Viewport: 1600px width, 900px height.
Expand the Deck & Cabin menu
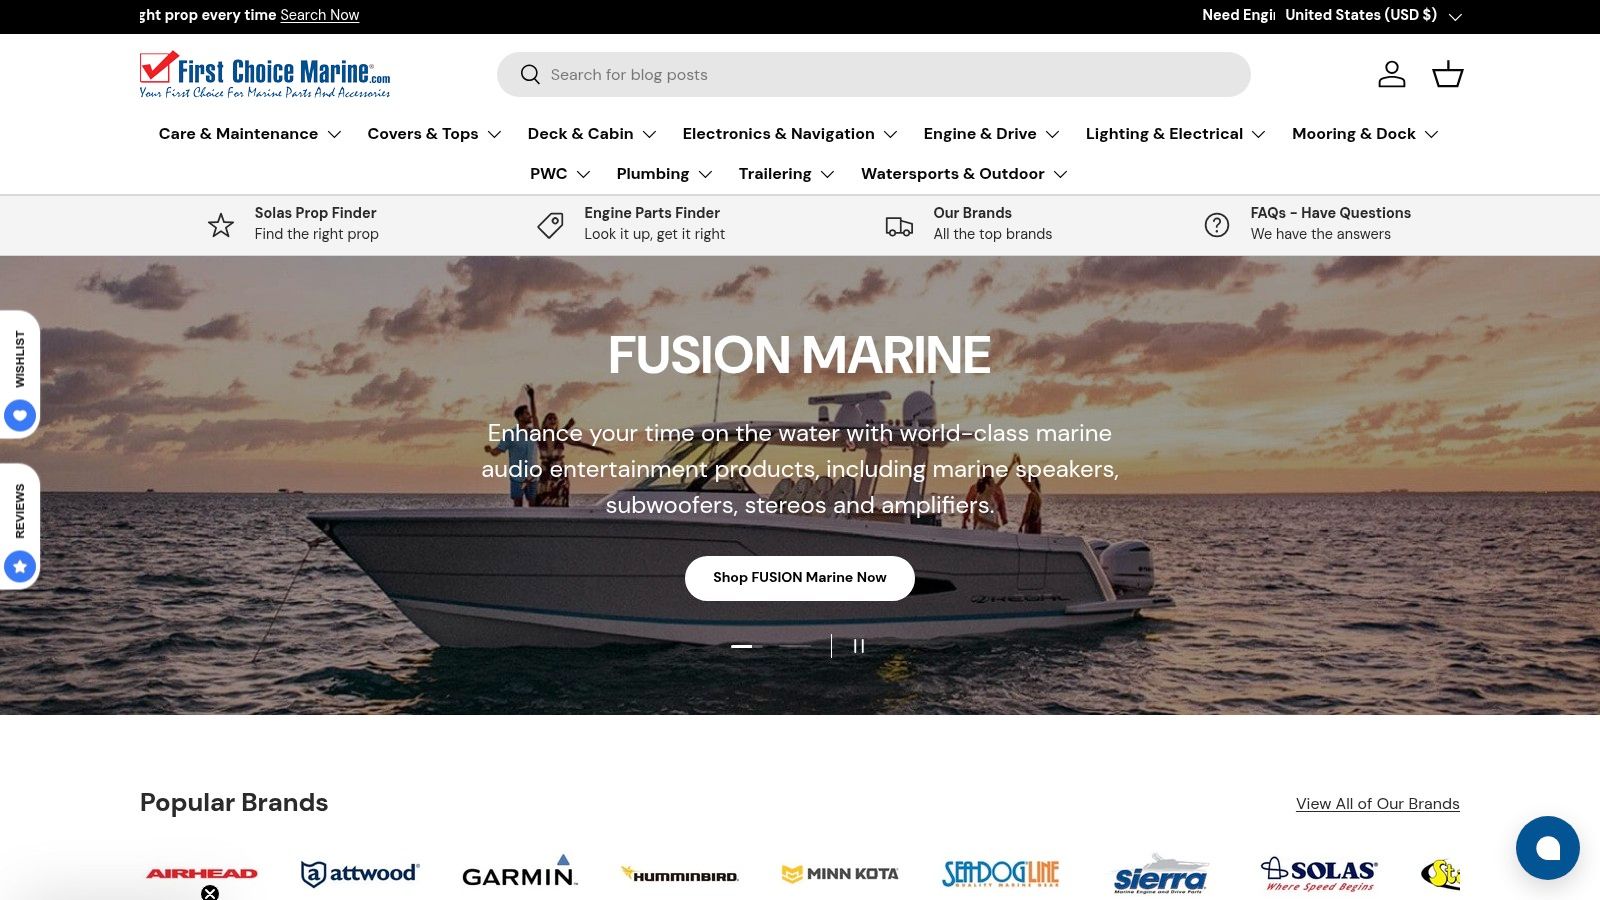(x=592, y=134)
